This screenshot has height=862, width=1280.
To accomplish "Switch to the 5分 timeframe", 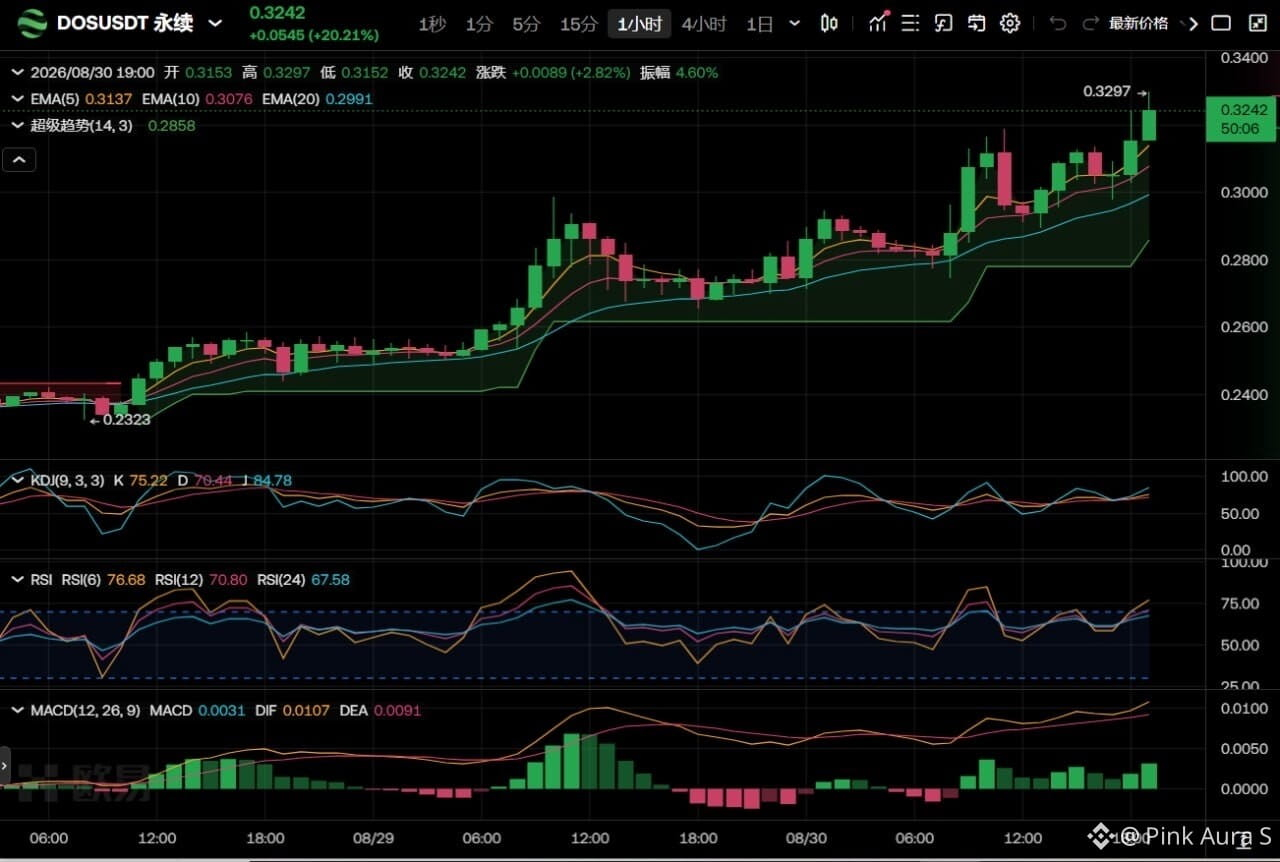I will coord(526,24).
